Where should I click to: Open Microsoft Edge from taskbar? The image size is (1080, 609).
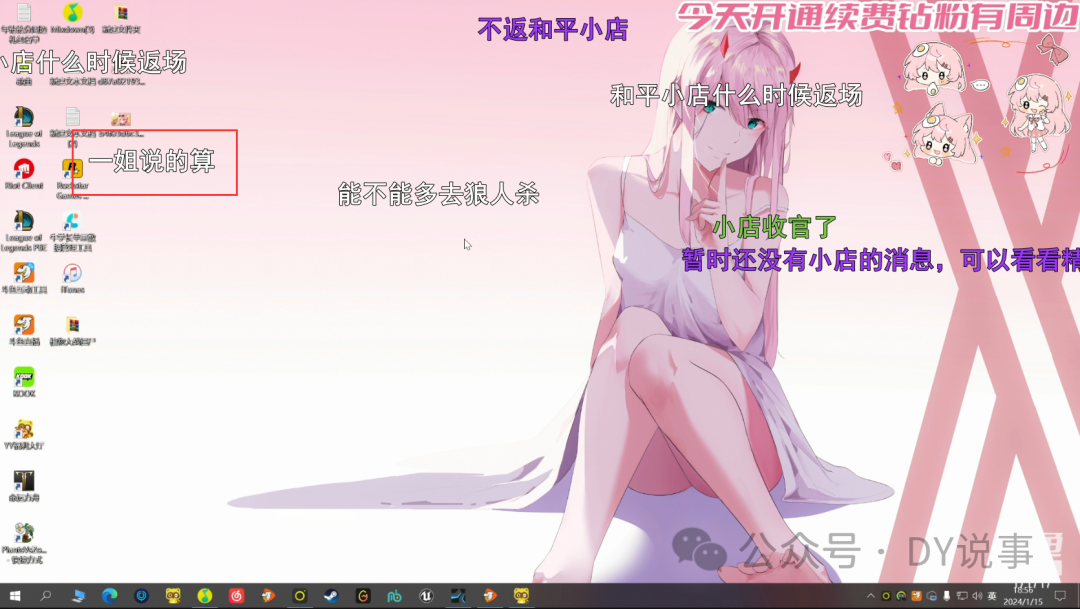coord(110,596)
